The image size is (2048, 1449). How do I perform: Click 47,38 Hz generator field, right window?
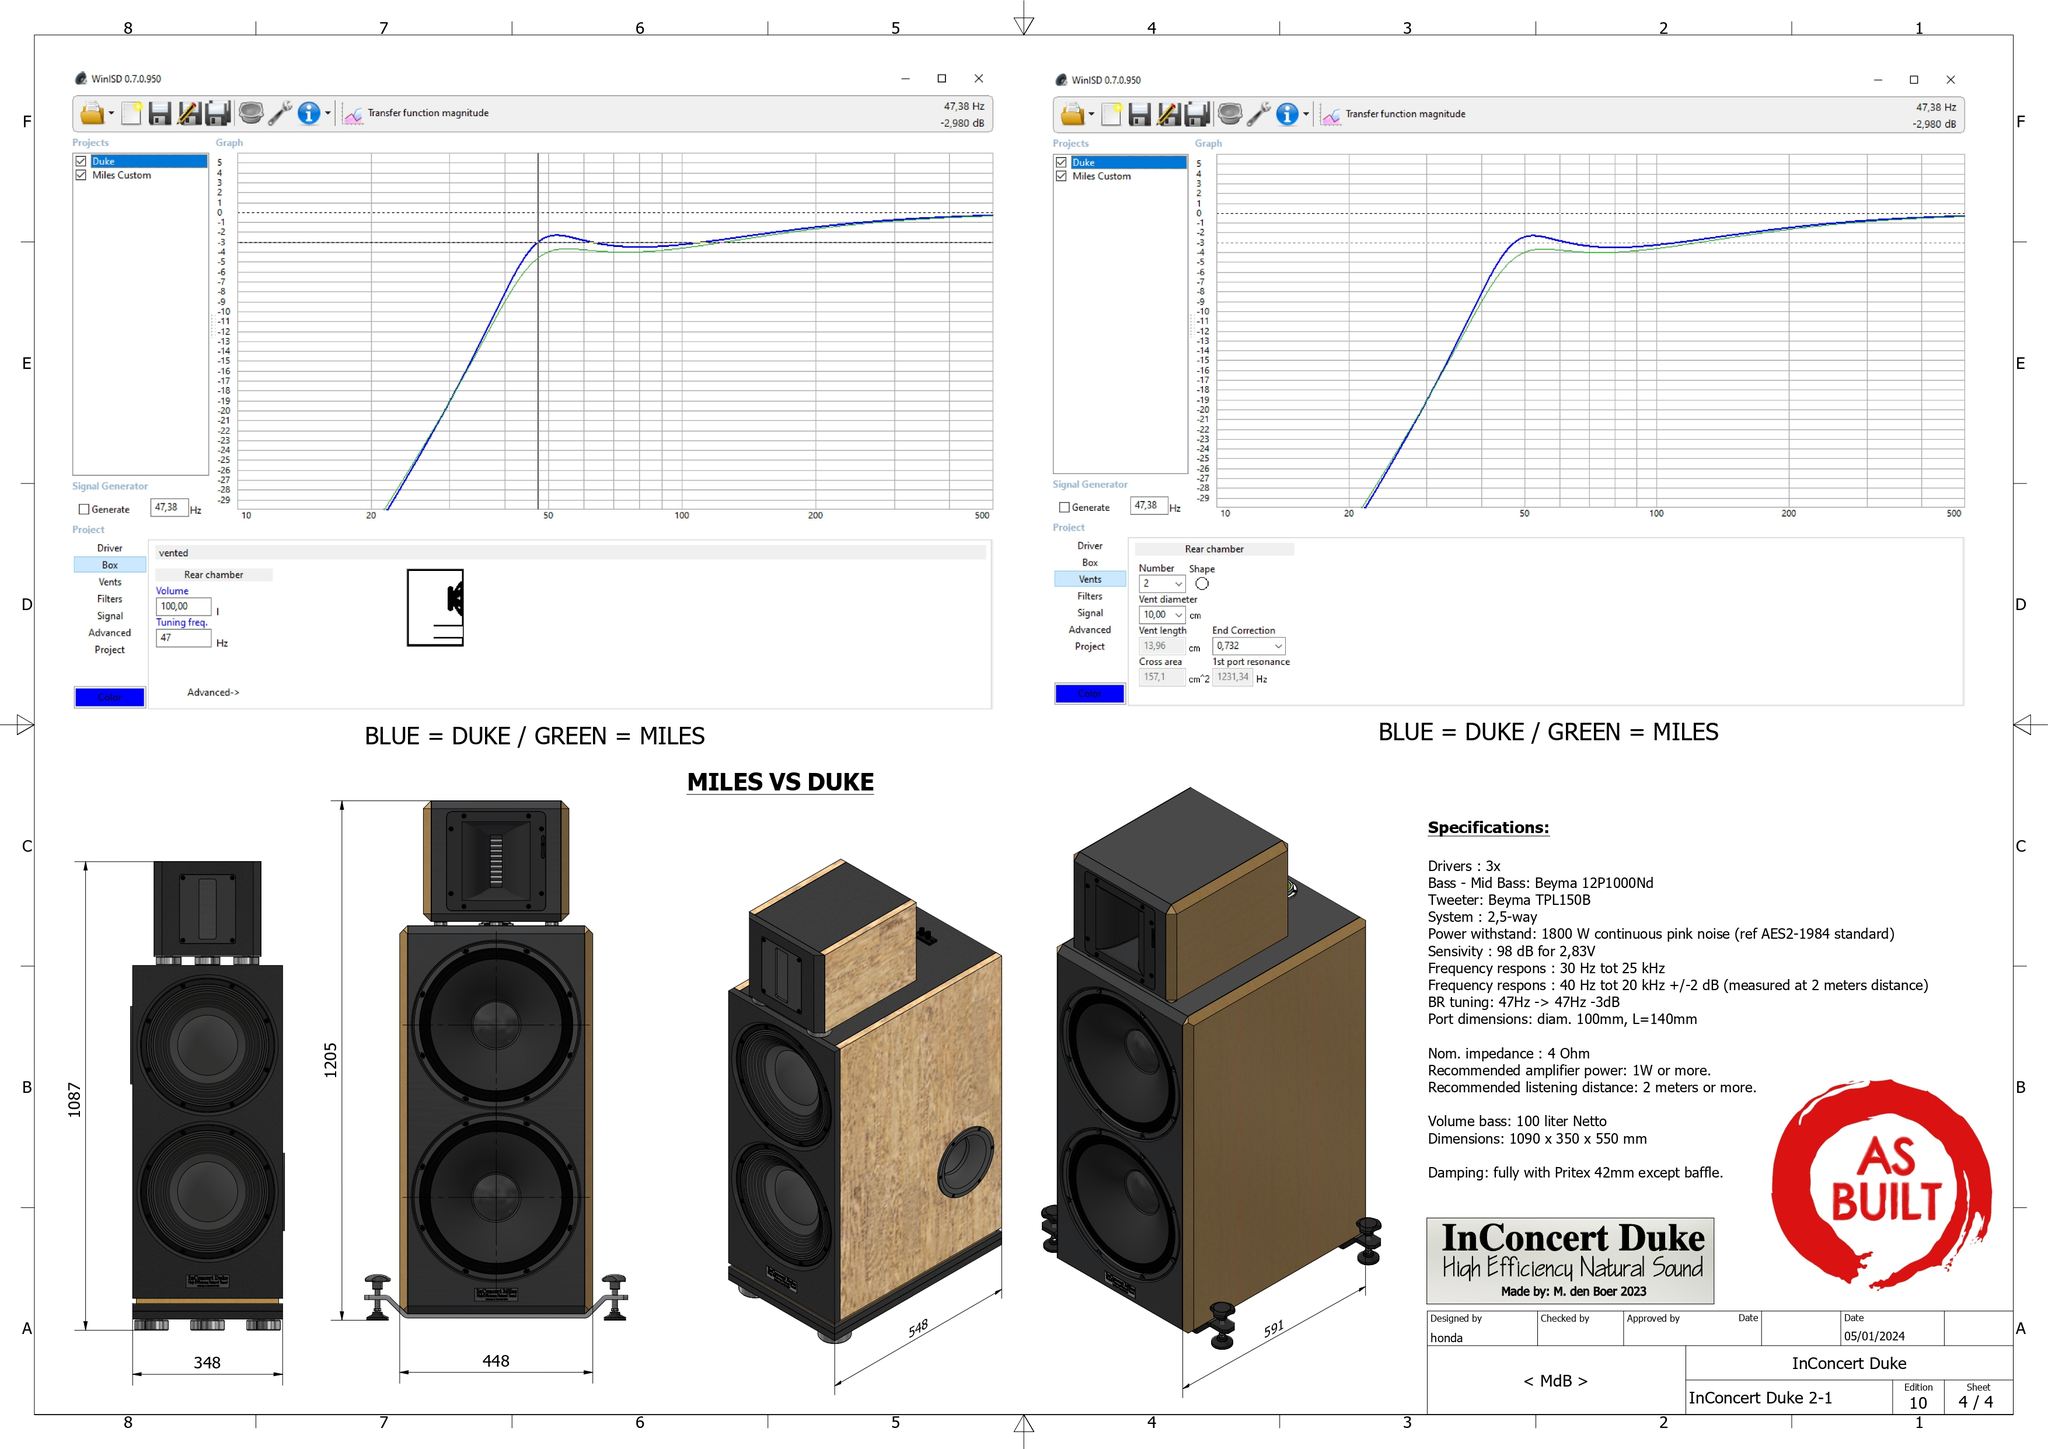[1150, 506]
